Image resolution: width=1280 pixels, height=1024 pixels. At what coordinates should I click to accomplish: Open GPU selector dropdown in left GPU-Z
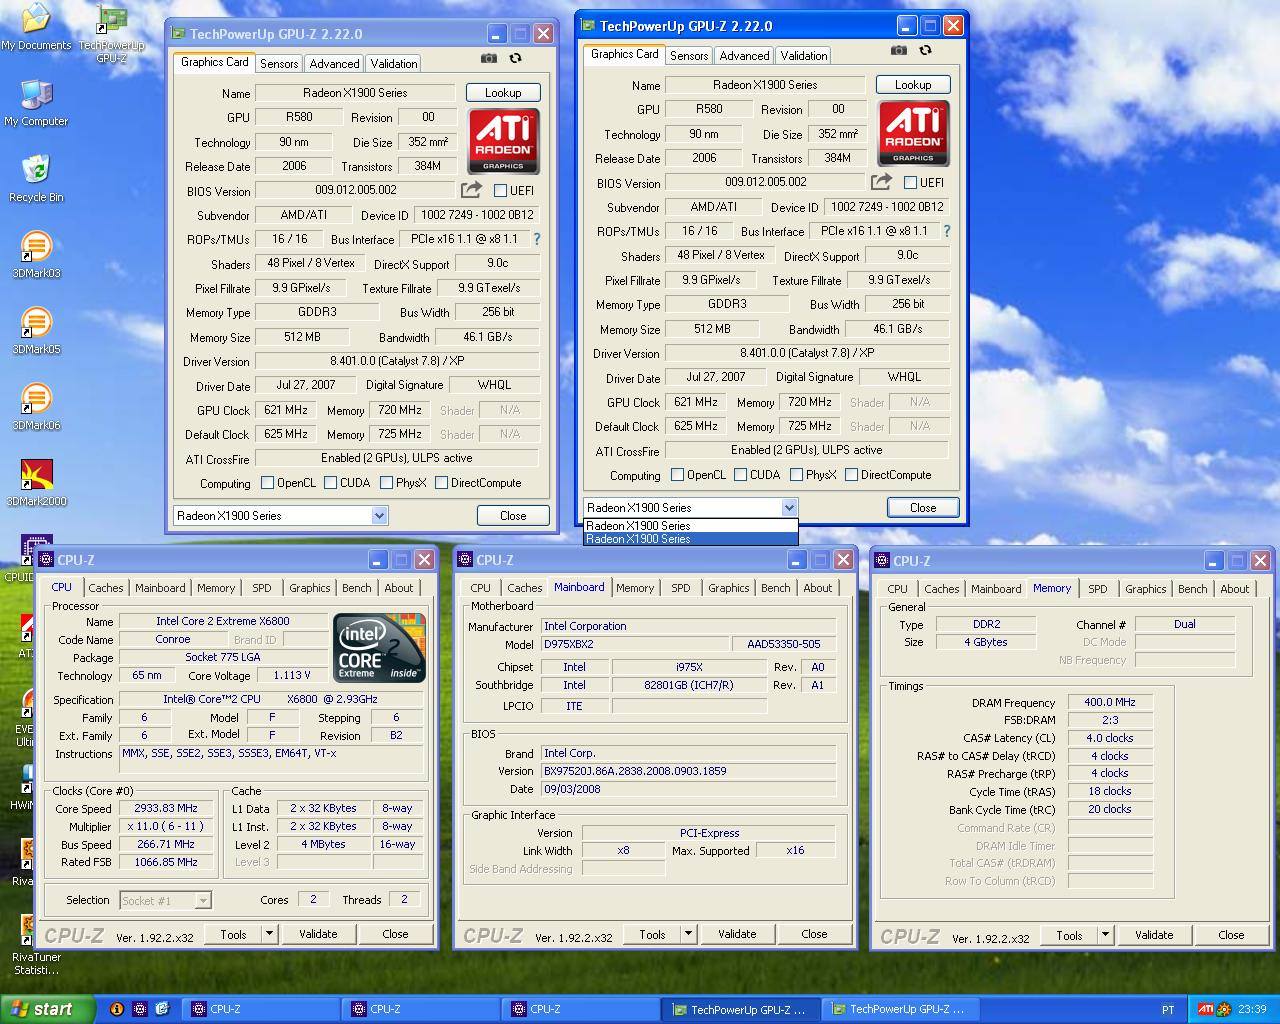click(379, 516)
